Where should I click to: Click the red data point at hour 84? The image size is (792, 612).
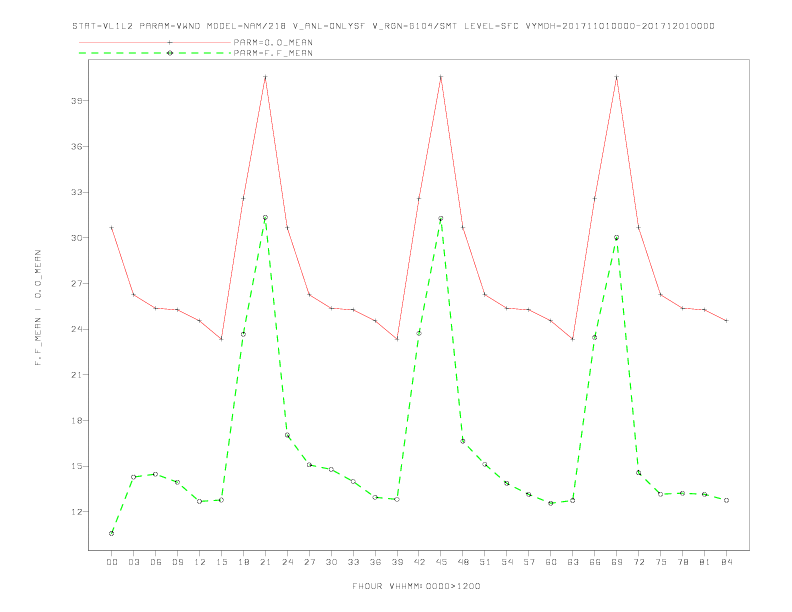(727, 321)
